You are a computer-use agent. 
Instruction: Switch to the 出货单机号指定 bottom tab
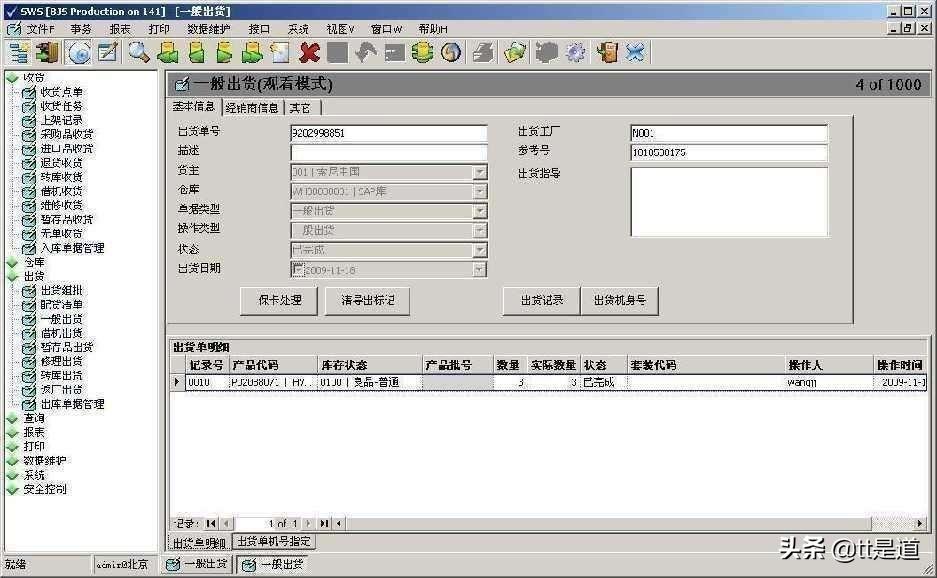(274, 542)
